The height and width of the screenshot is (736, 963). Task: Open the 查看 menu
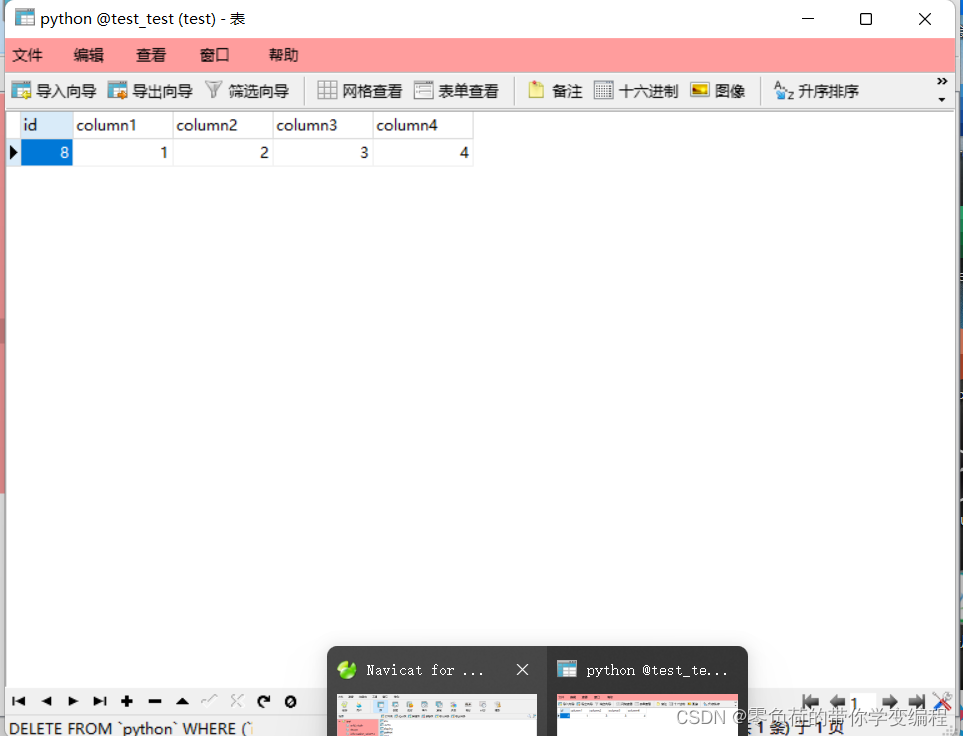(x=150, y=55)
